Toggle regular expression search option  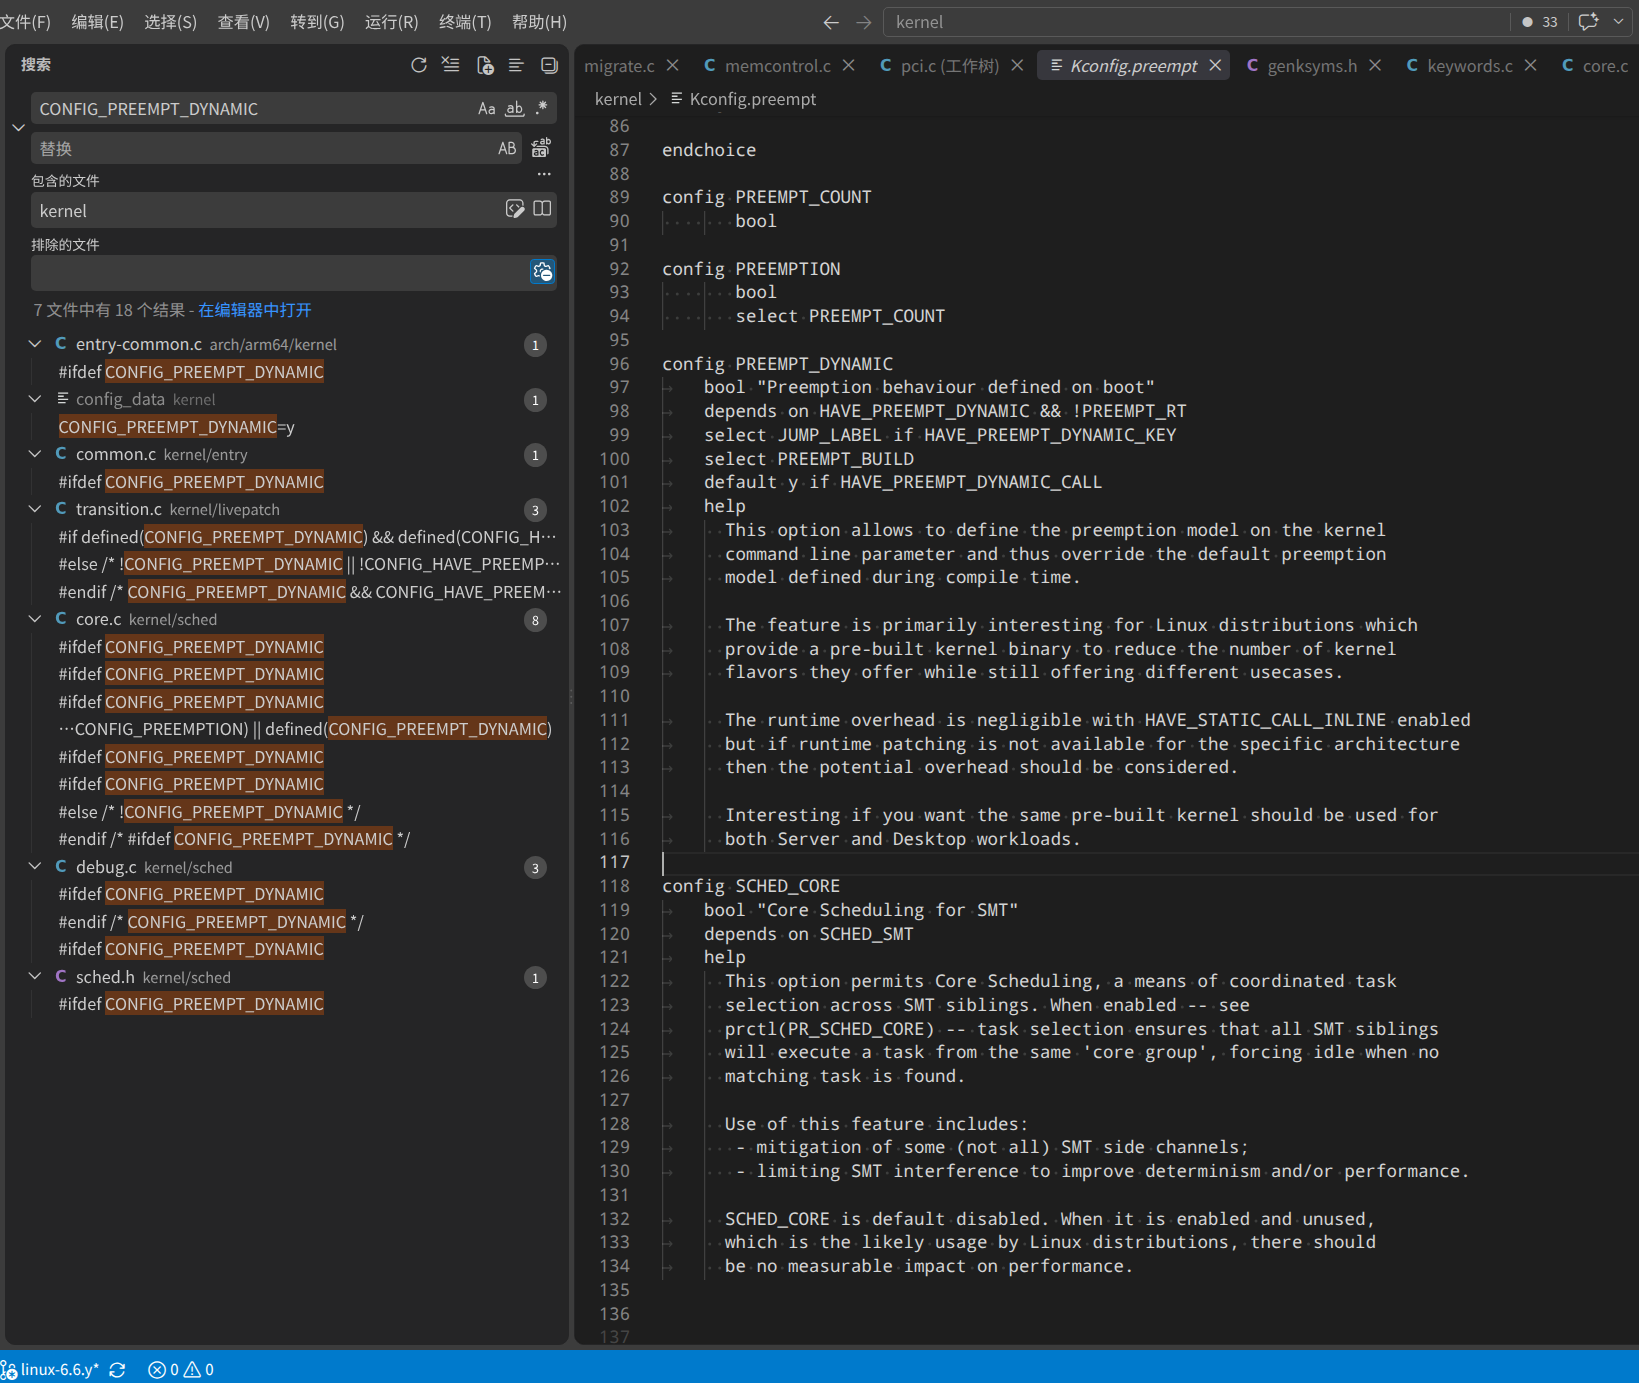pyautogui.click(x=541, y=108)
